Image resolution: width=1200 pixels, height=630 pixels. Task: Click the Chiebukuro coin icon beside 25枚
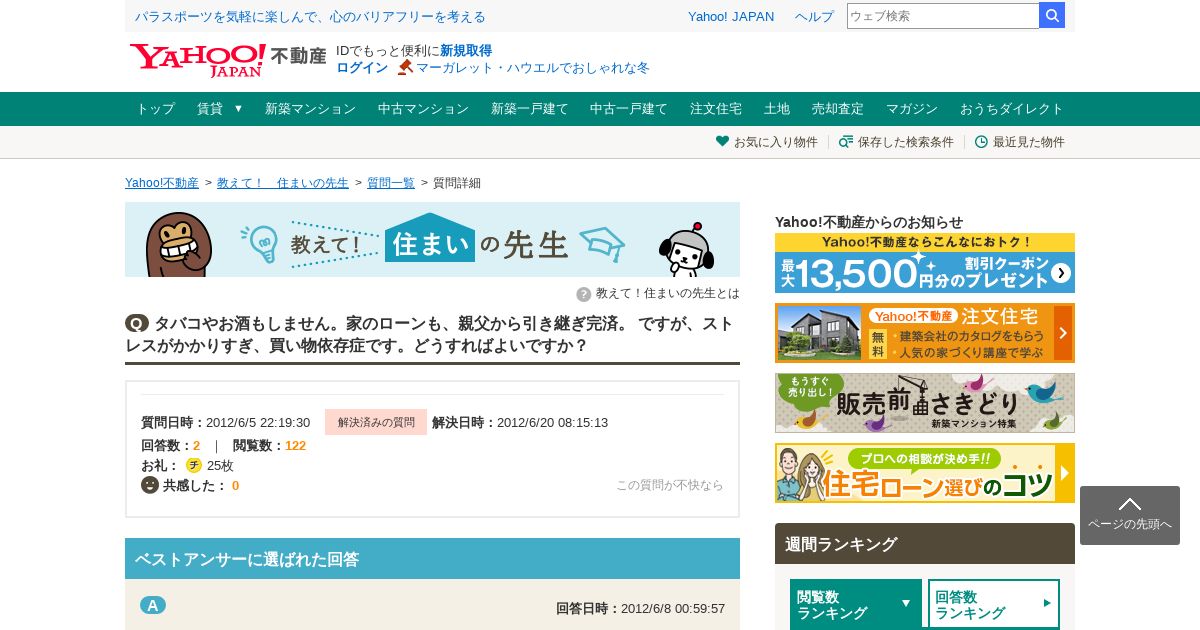click(194, 465)
